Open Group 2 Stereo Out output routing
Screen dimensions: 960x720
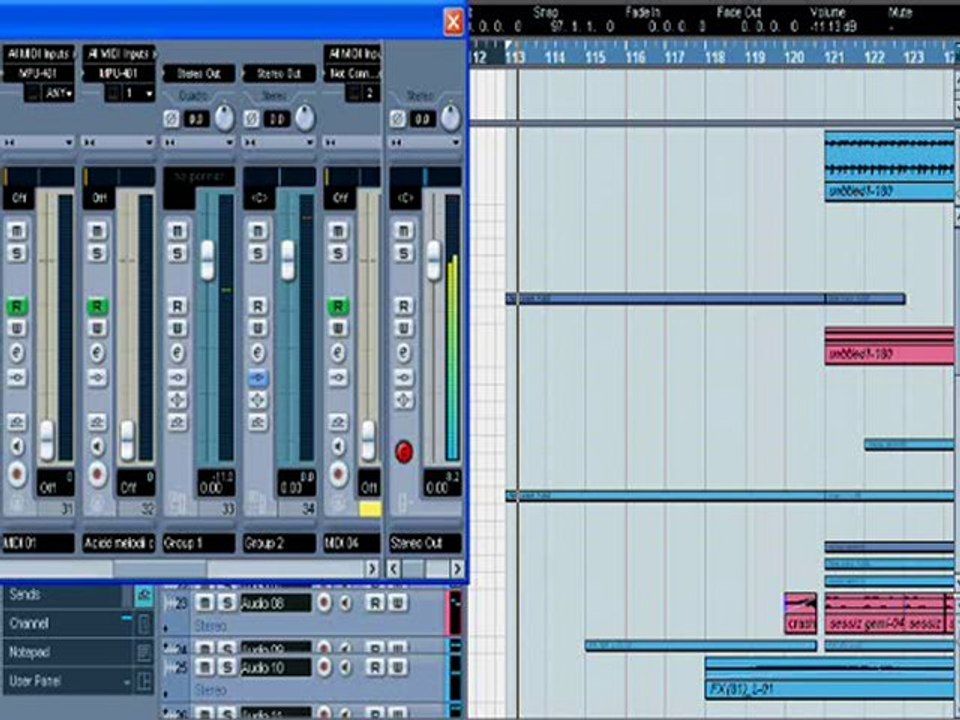[279, 73]
